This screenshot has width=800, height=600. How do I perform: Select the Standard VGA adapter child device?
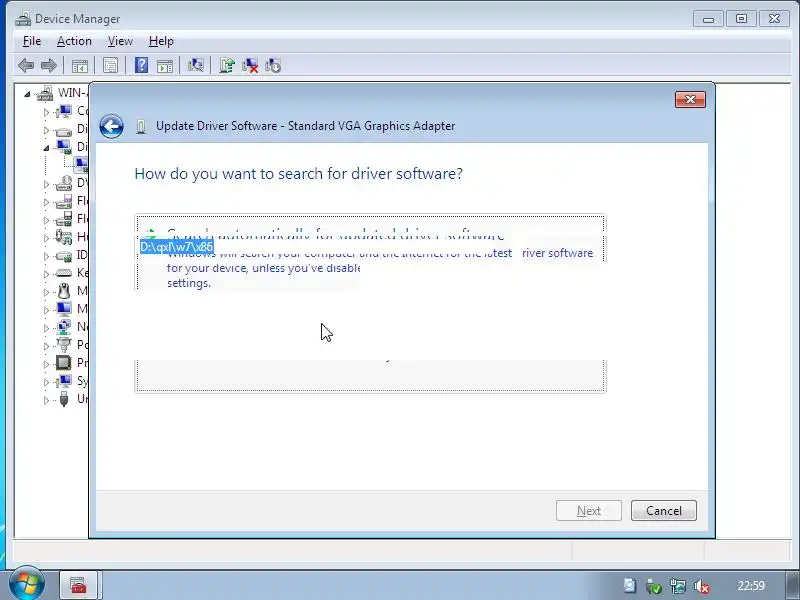[81, 164]
